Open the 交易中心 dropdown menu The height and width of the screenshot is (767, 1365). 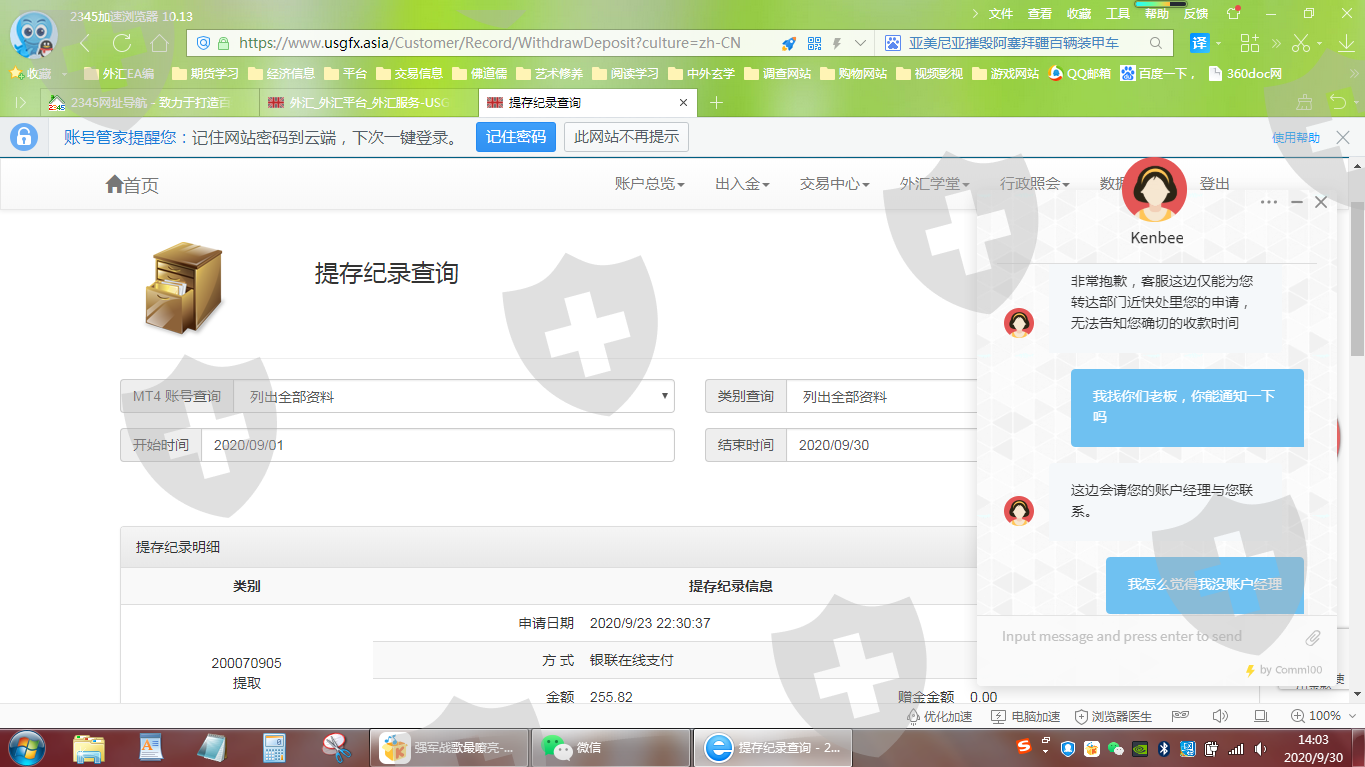(834, 184)
